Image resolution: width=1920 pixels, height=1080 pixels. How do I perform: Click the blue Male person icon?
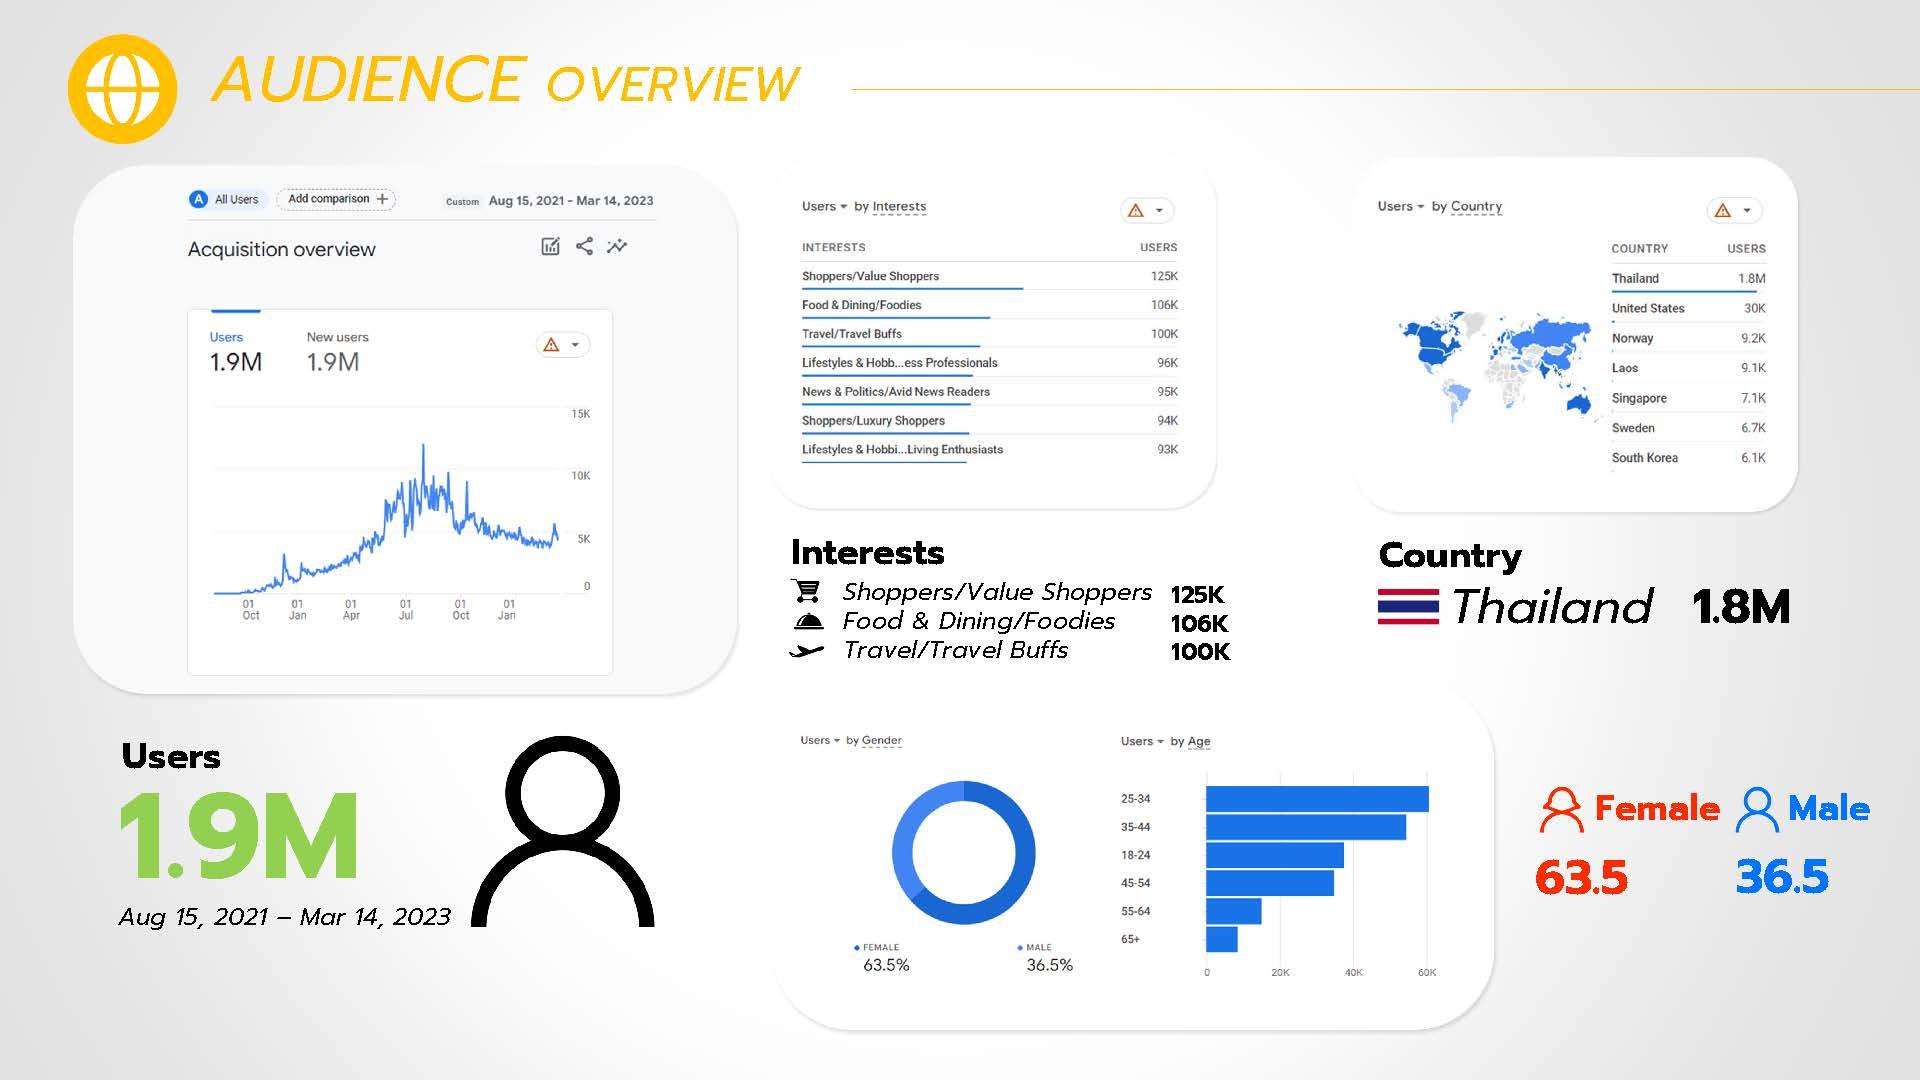pyautogui.click(x=1757, y=810)
